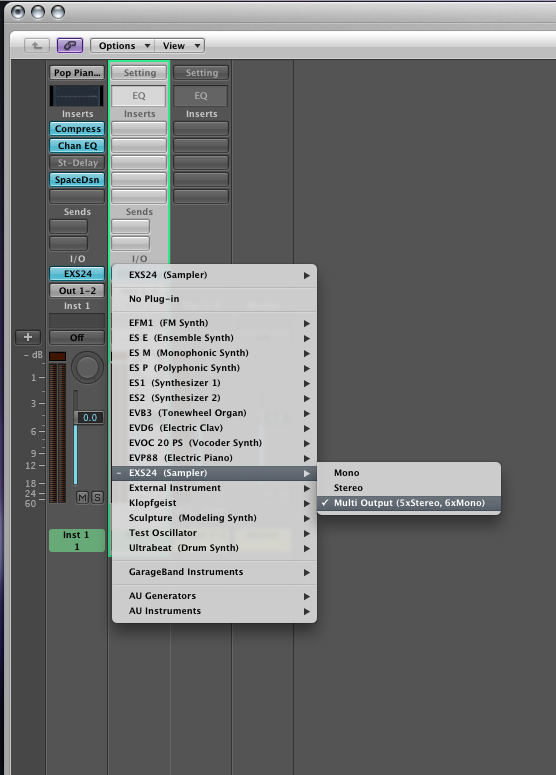Expand ES M (Monophonic Synth) submenu
Image resolution: width=556 pixels, height=775 pixels.
pos(214,353)
